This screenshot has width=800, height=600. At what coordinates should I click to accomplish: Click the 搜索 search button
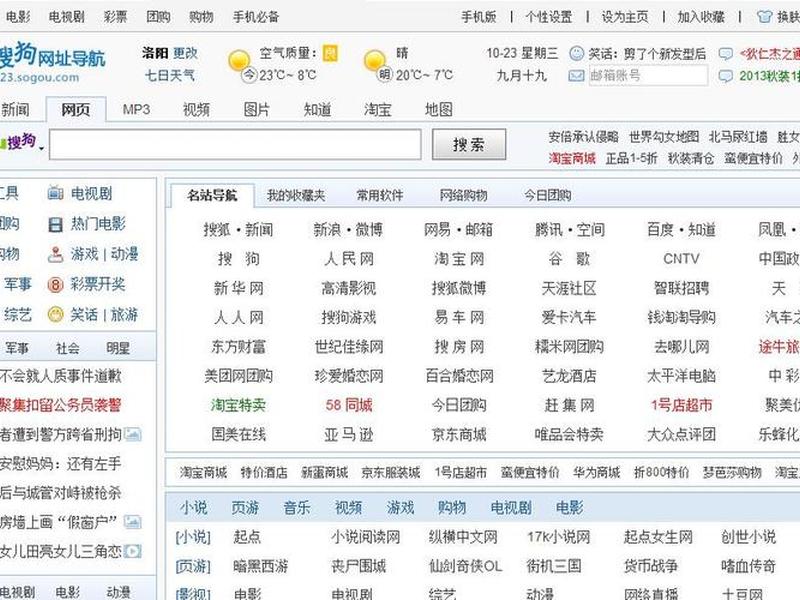tap(469, 145)
